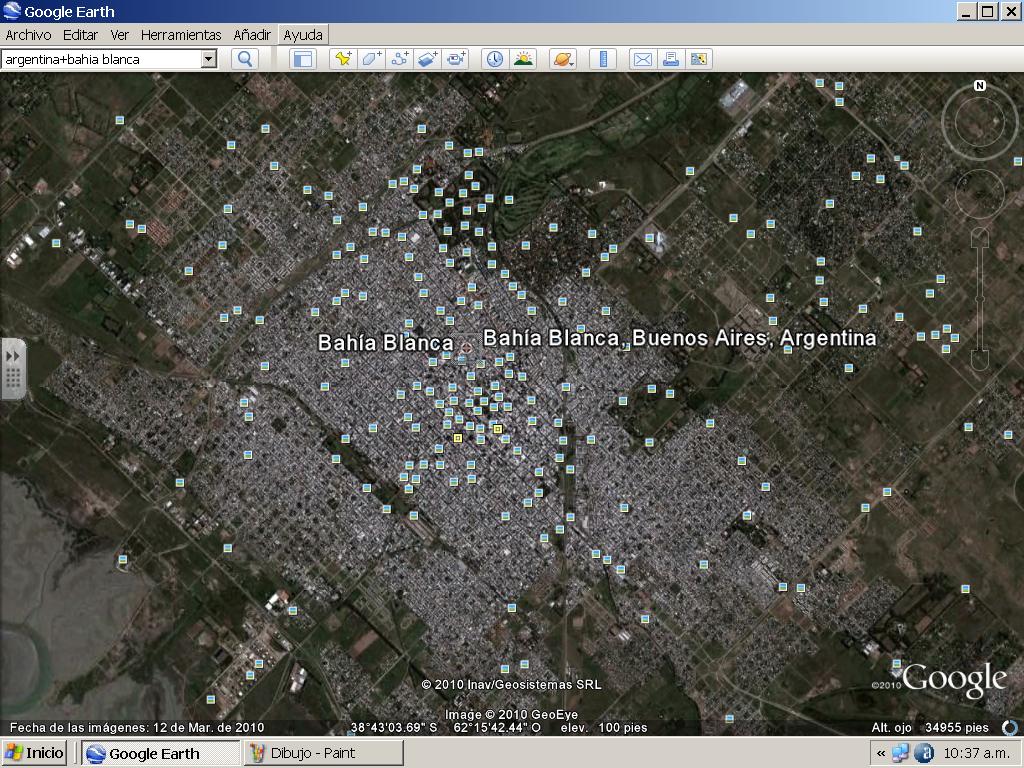
Task: Add a placemark with pushpin icon
Action: [x=343, y=59]
